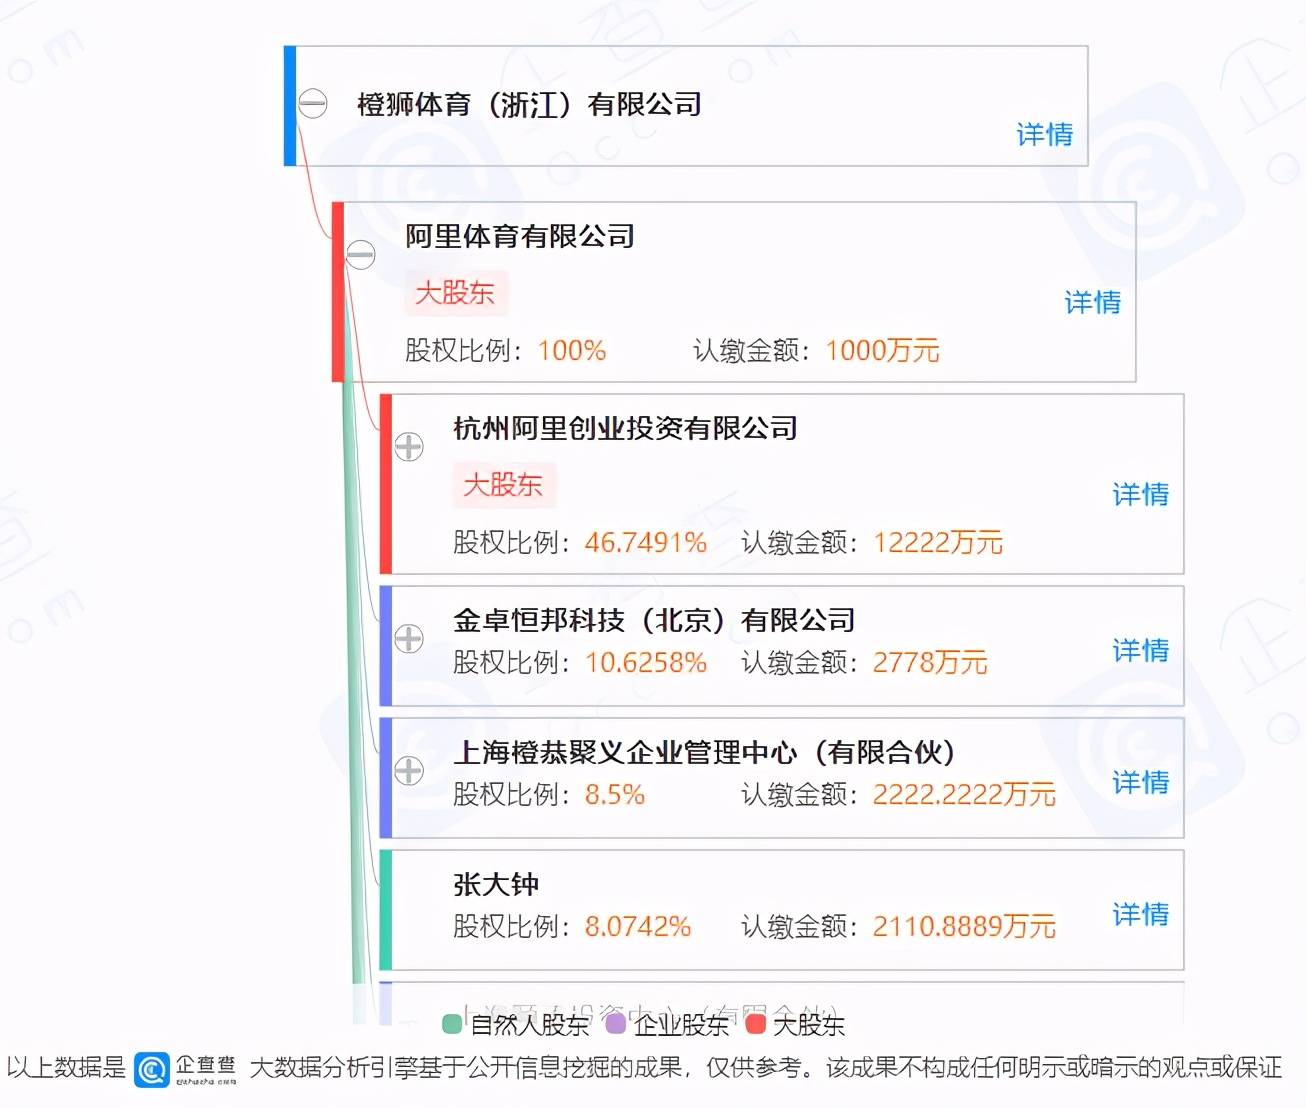This screenshot has height=1108, width=1306.
Task: Expand the 金卓恒邦科技（北京）有限公司 node
Action: [x=408, y=638]
